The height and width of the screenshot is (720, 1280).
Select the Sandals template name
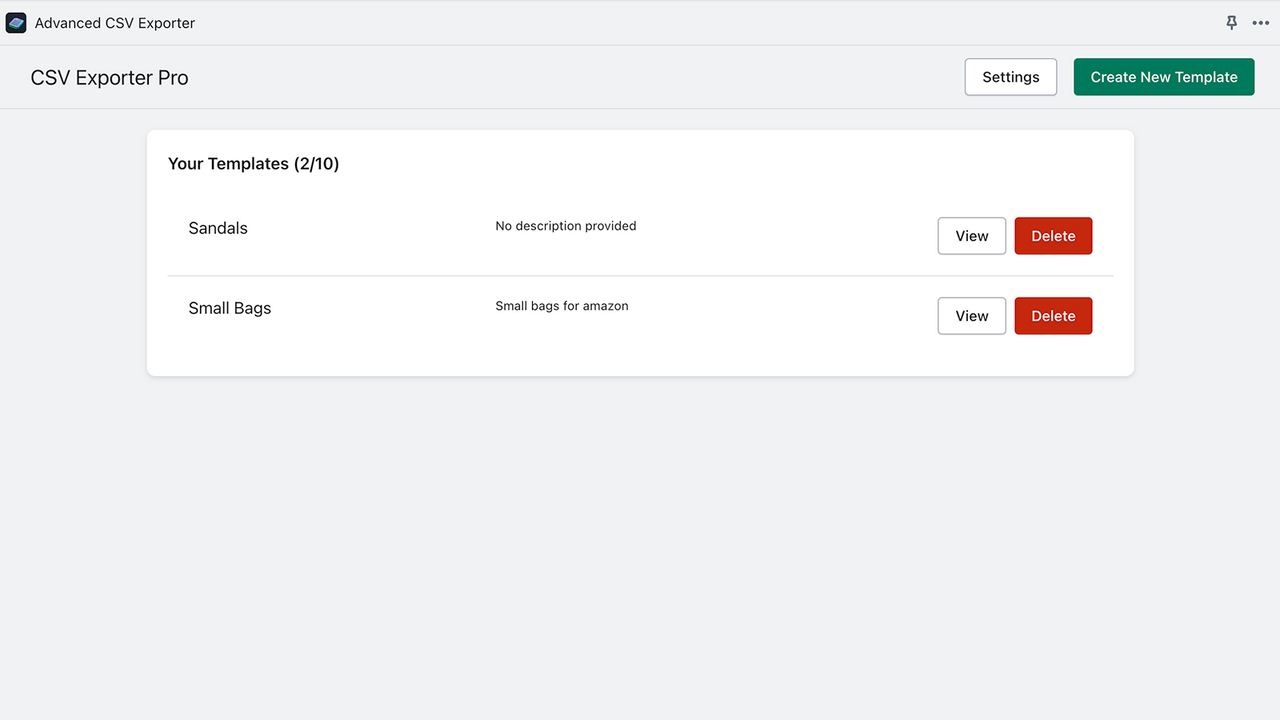coord(218,228)
